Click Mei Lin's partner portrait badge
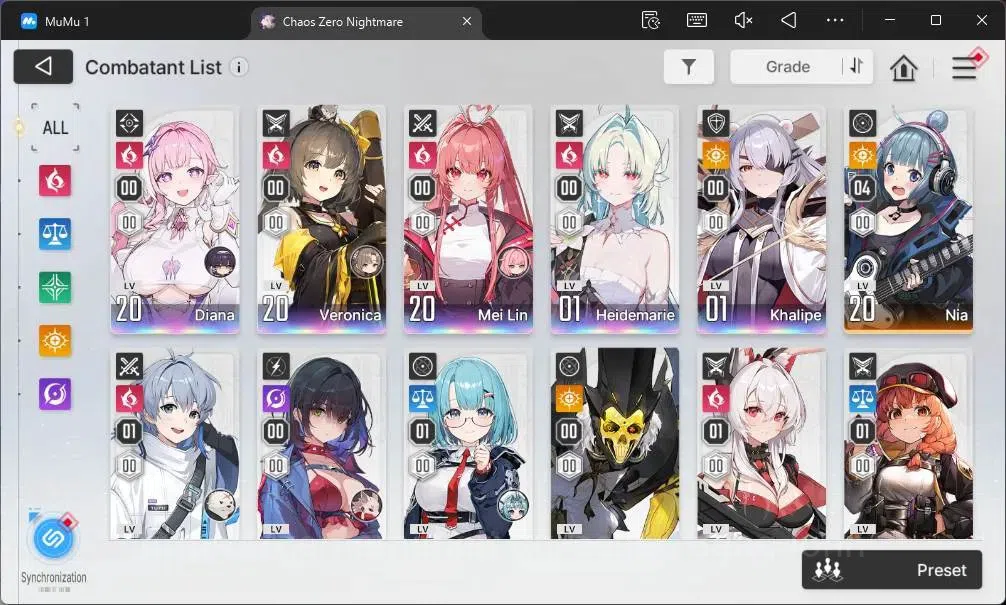1006x605 pixels. (x=513, y=262)
